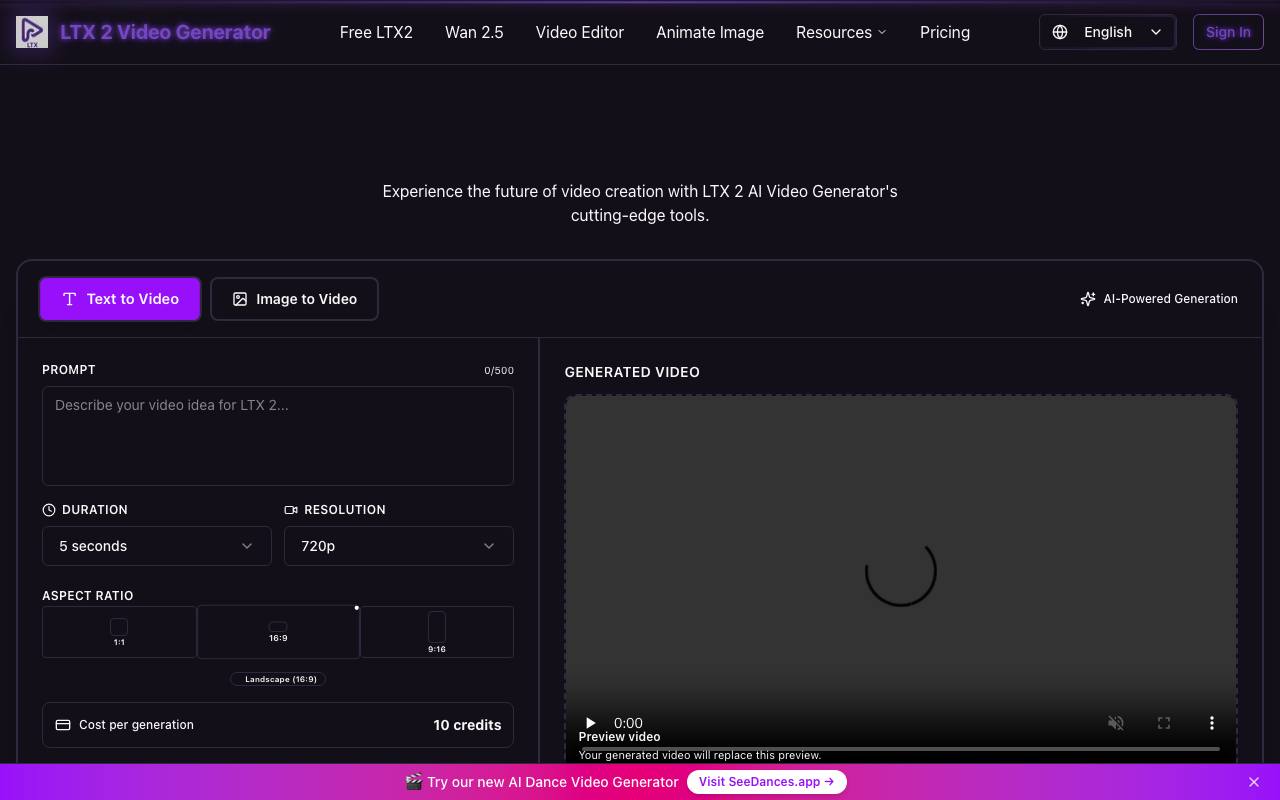Click the PROMPT label
This screenshot has width=1280, height=800.
tap(69, 370)
